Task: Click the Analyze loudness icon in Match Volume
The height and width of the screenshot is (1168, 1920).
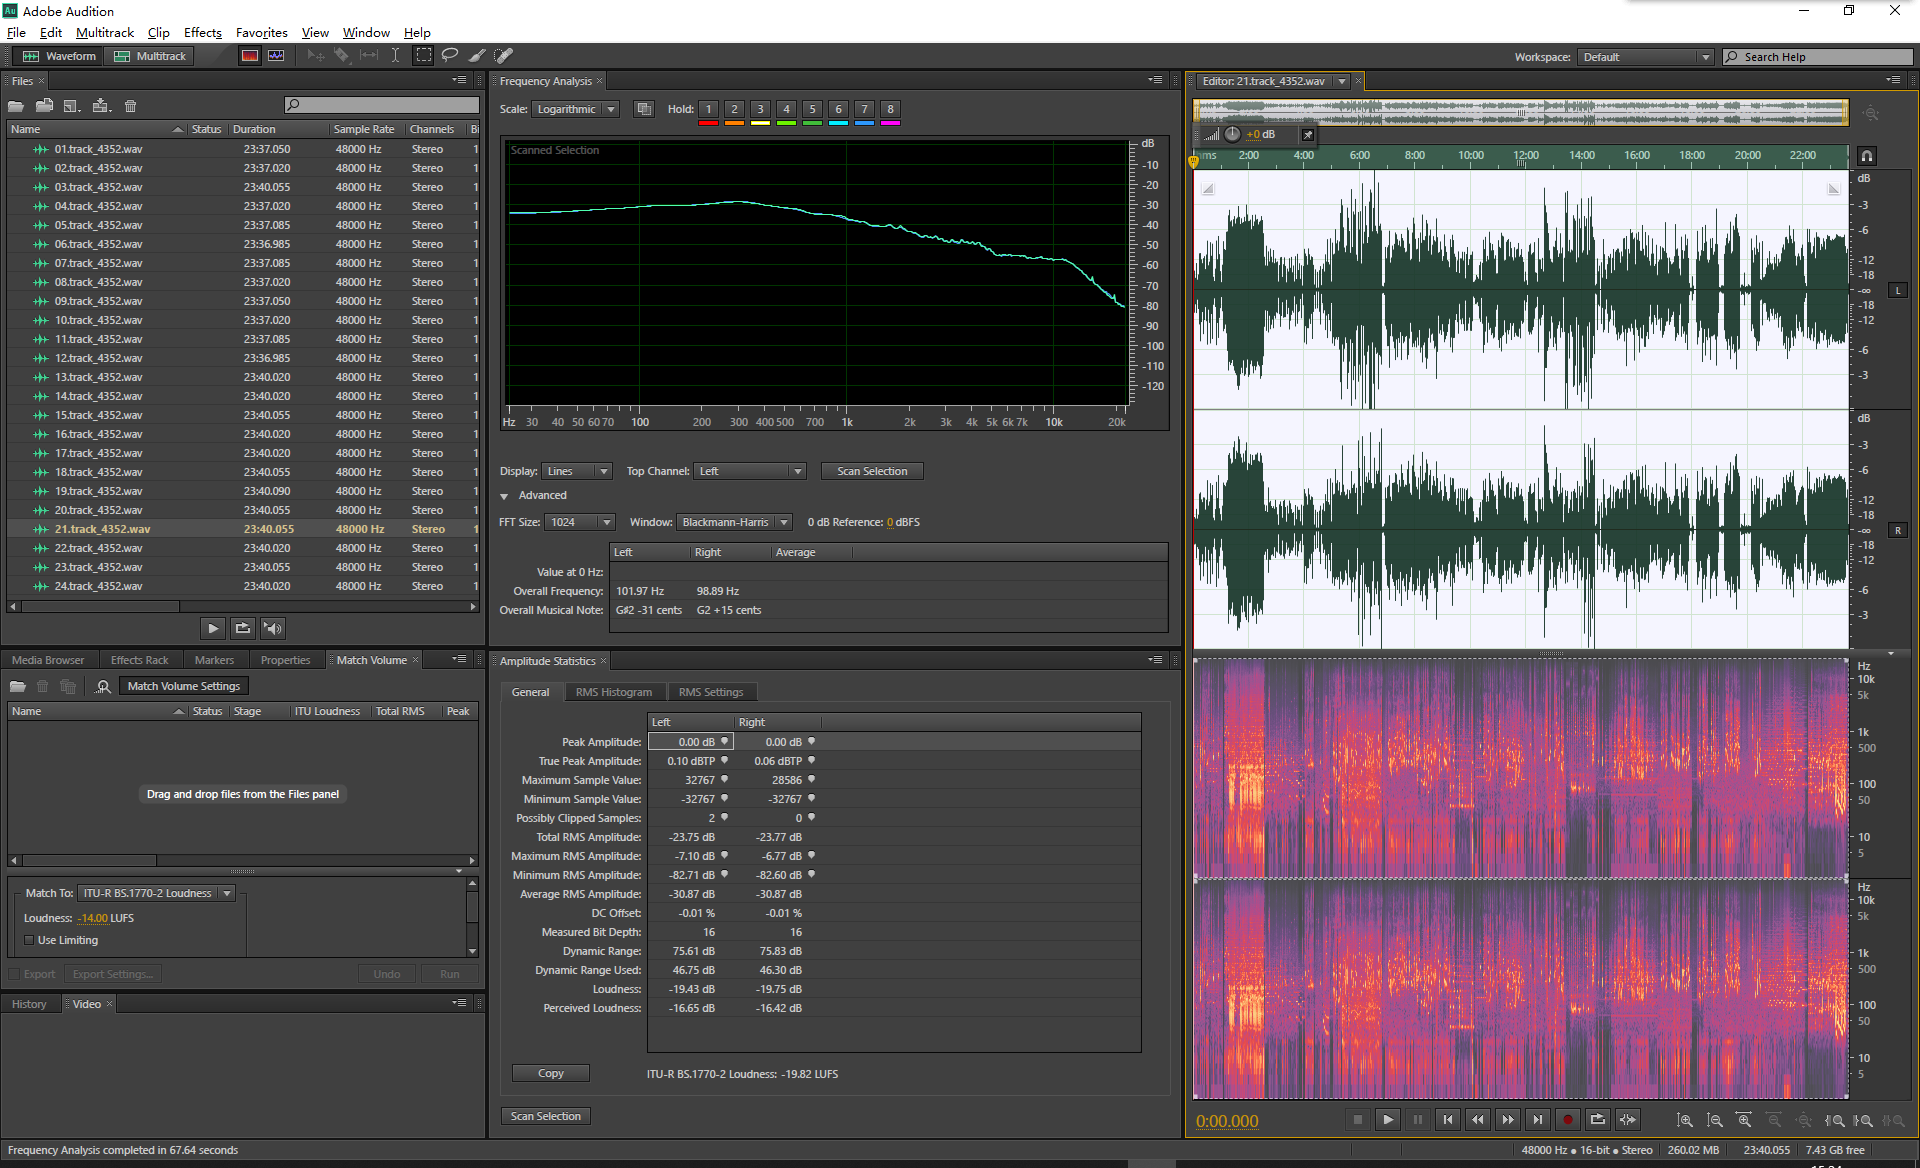Action: [x=103, y=686]
